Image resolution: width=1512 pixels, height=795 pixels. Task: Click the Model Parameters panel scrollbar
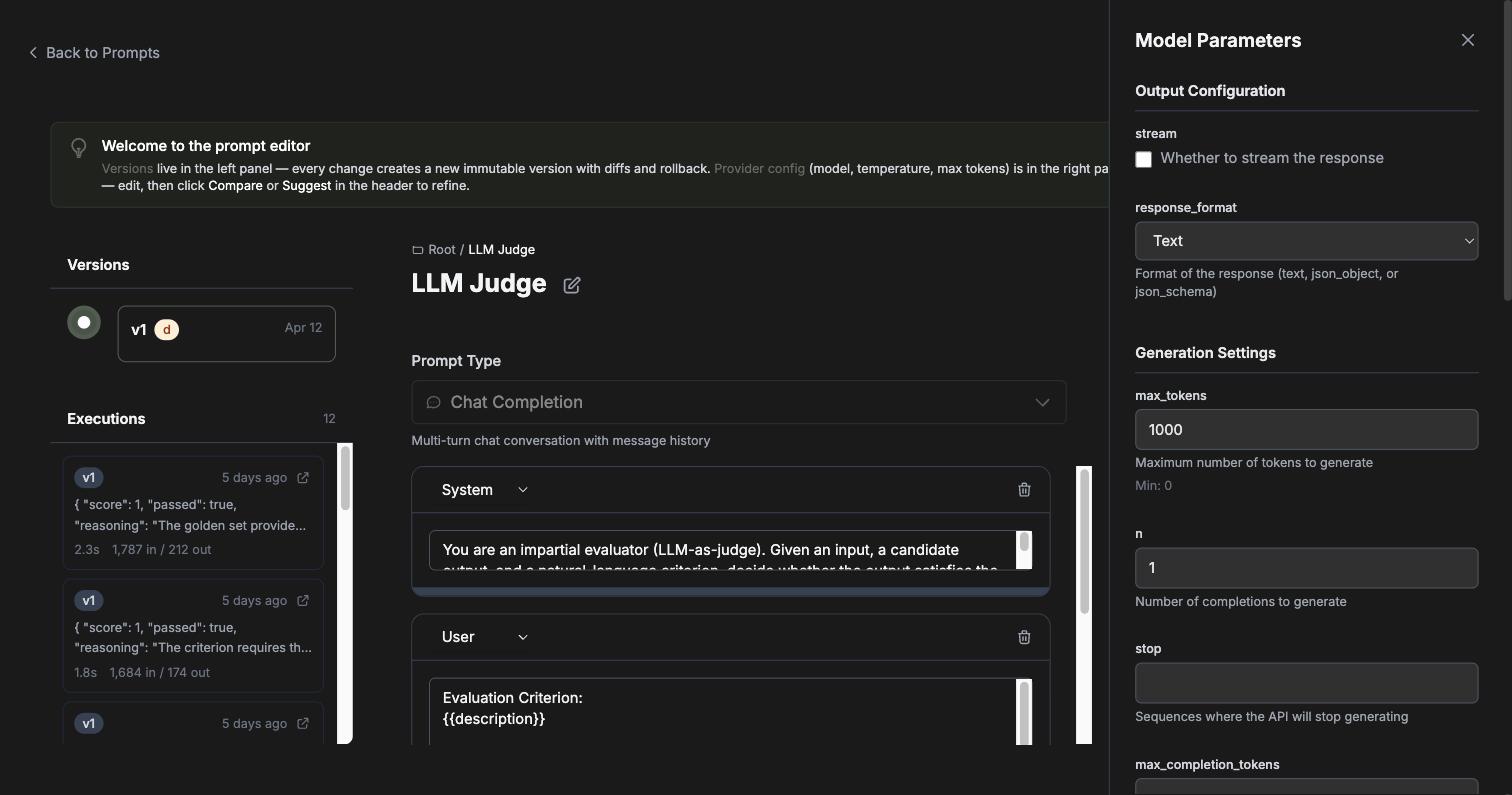pyautogui.click(x=1507, y=150)
